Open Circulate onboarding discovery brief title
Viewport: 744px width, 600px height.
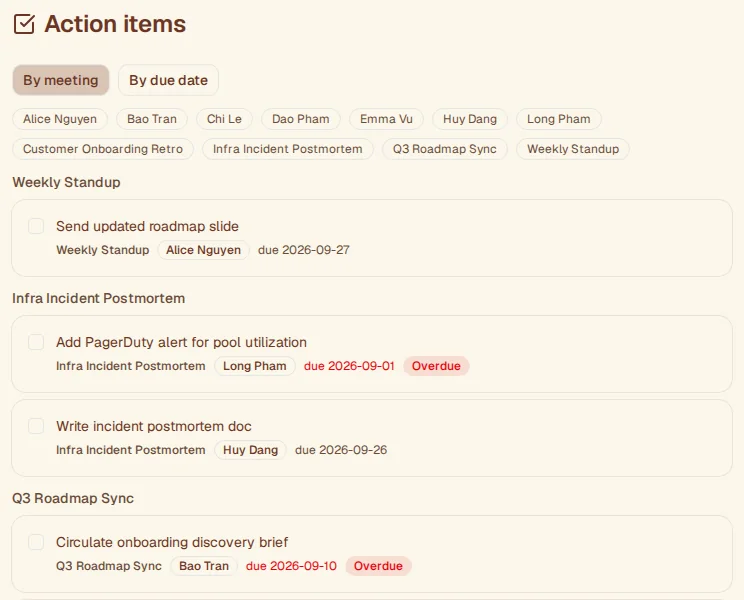click(x=172, y=542)
